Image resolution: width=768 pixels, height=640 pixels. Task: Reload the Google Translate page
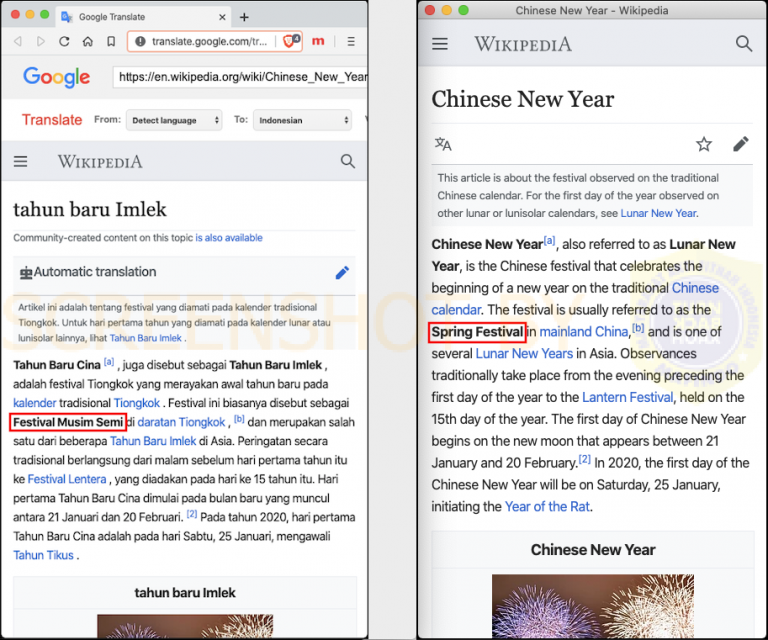coord(64,42)
